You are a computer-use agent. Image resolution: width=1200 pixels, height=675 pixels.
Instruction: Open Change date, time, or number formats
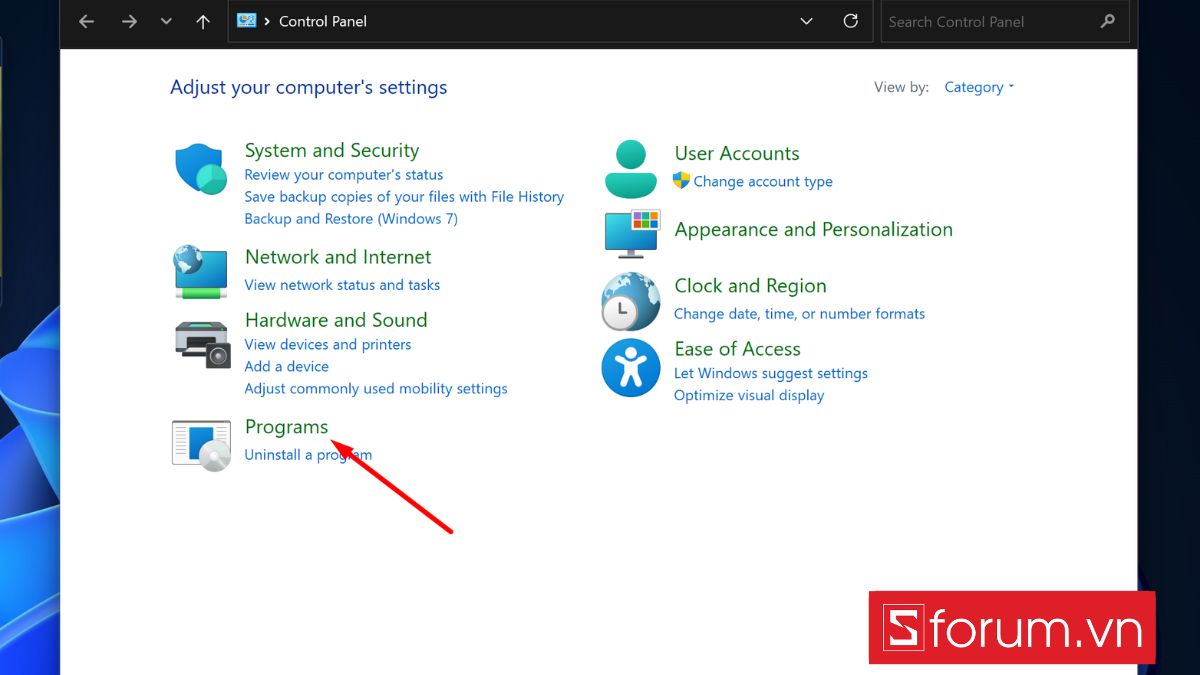pos(799,314)
